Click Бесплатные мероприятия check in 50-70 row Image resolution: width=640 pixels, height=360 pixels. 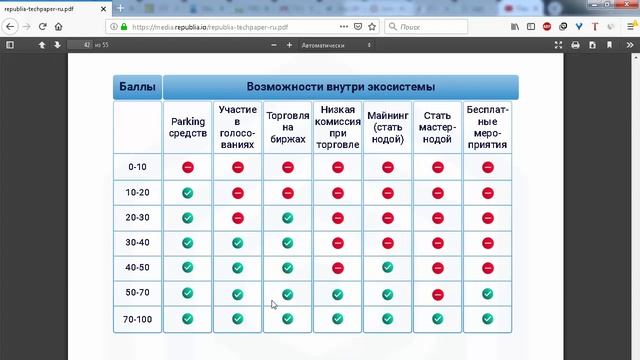pos(487,293)
